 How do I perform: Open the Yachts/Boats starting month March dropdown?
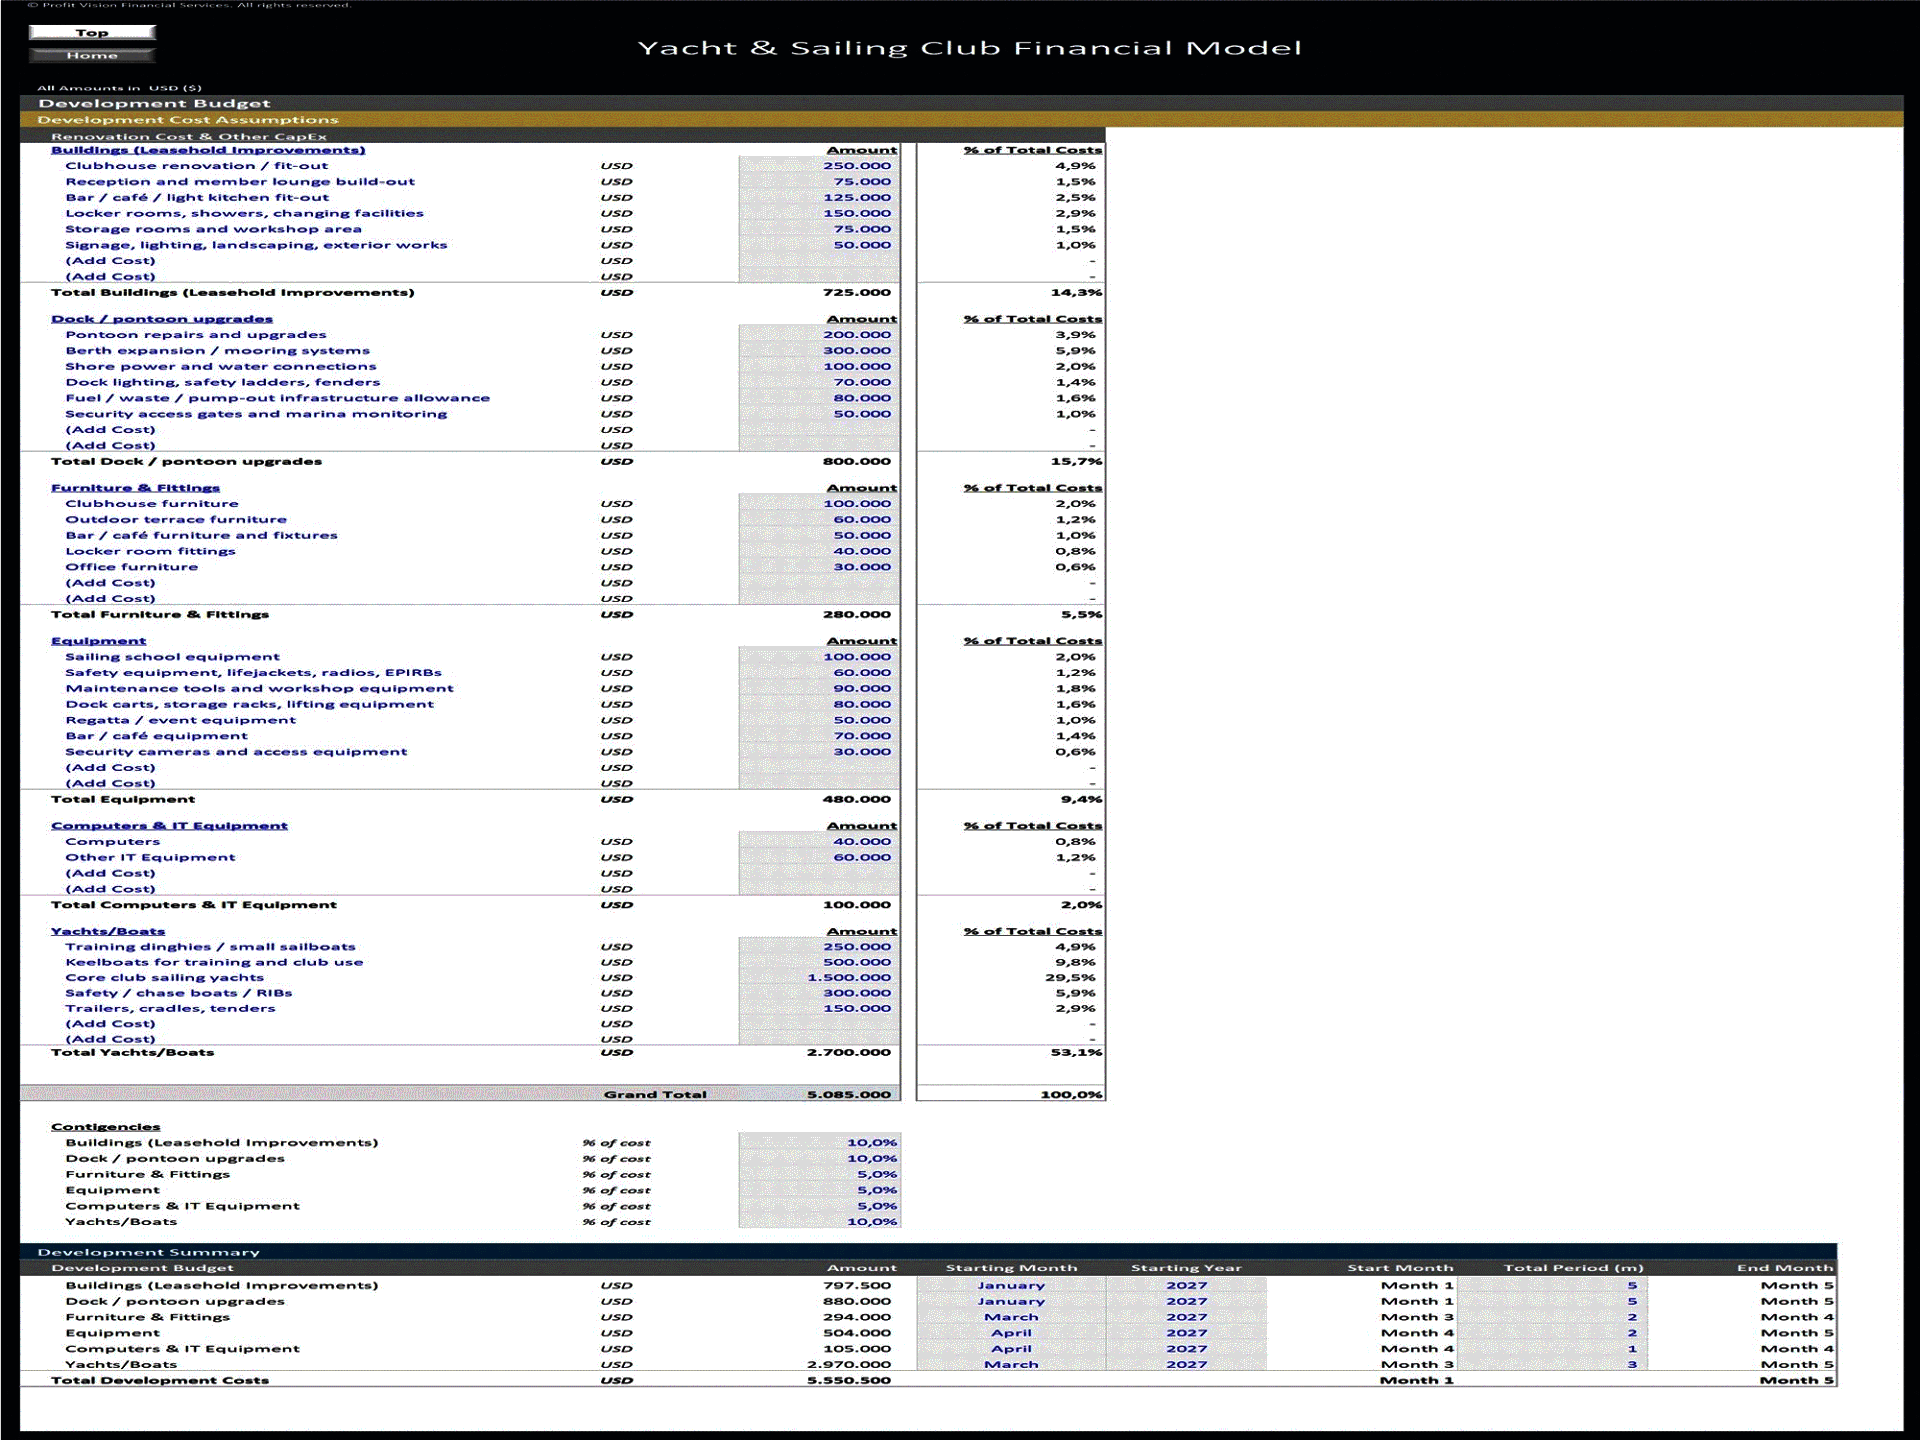coord(1011,1365)
